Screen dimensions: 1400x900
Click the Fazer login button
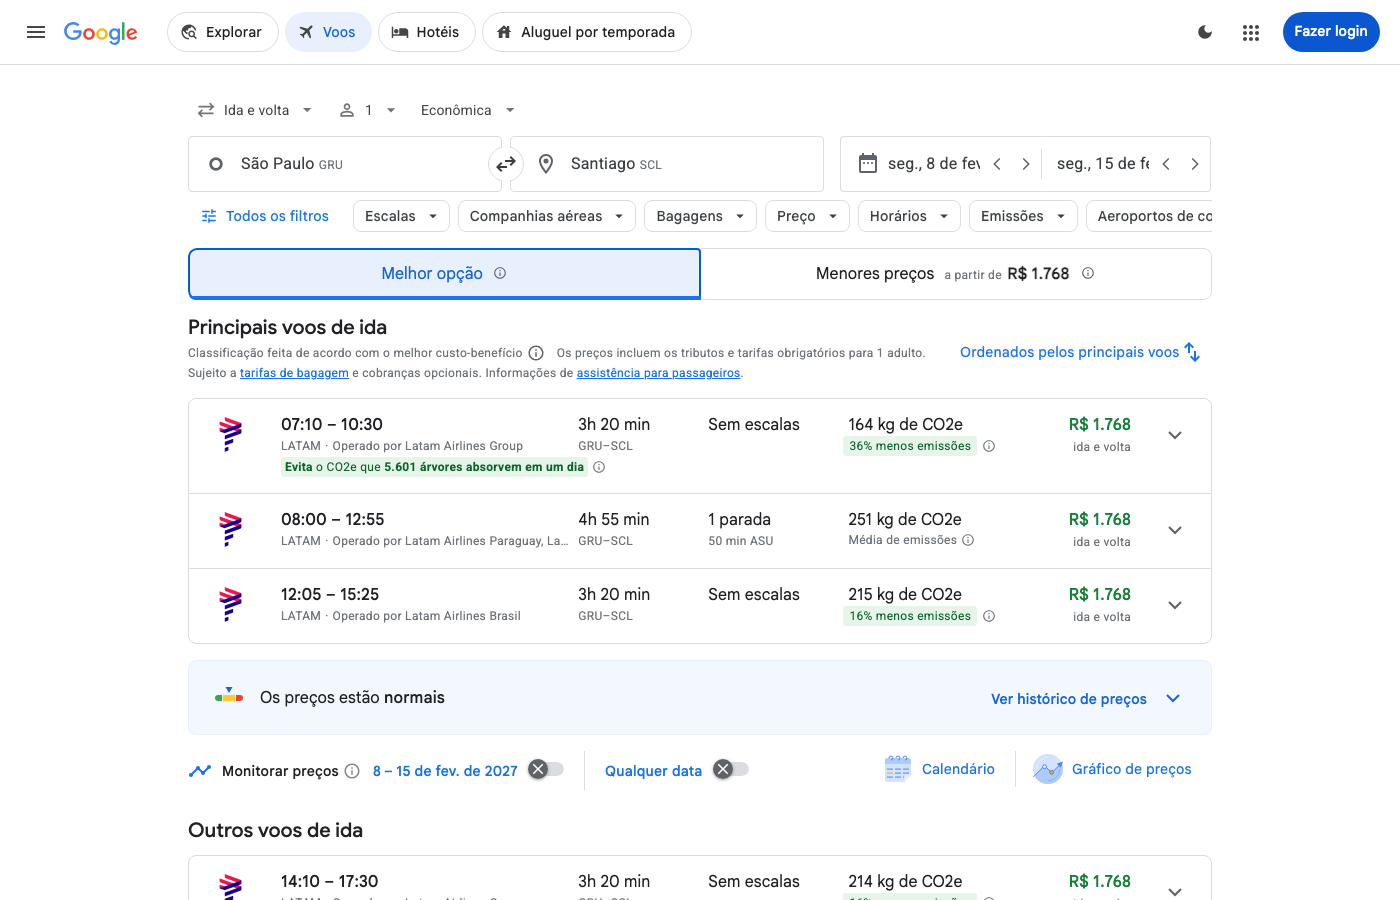[x=1331, y=32]
